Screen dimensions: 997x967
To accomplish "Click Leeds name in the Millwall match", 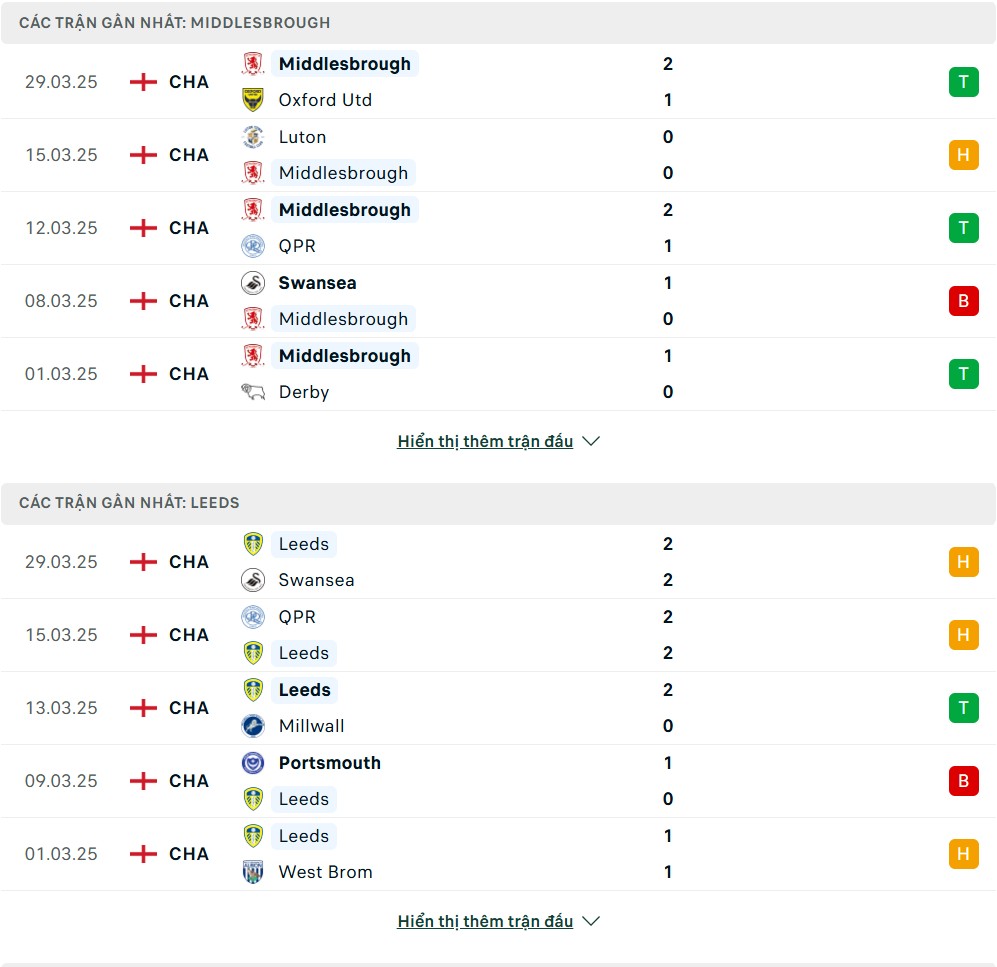I will pos(305,690).
